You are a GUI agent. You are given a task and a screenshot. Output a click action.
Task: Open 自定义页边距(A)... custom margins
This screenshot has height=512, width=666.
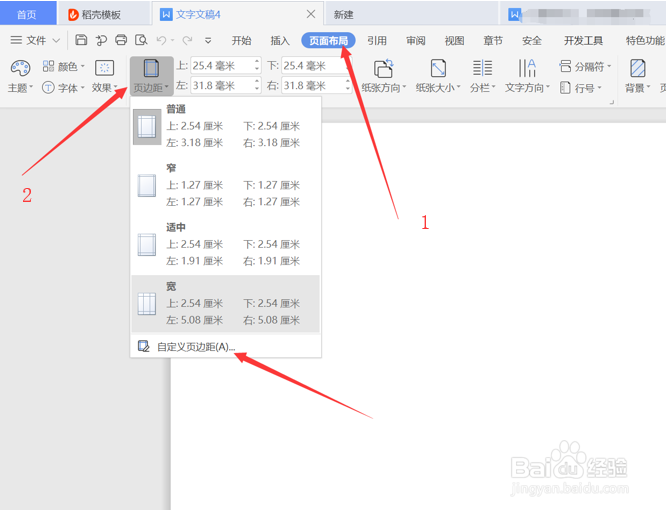pyautogui.click(x=226, y=347)
